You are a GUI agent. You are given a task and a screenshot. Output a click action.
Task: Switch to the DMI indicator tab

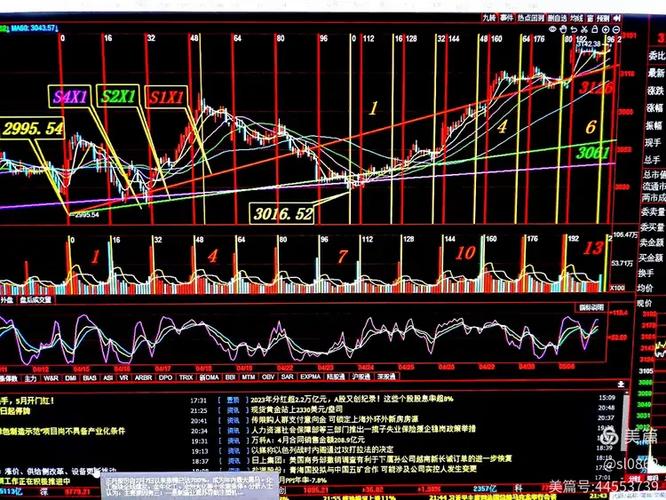[x=71, y=378]
